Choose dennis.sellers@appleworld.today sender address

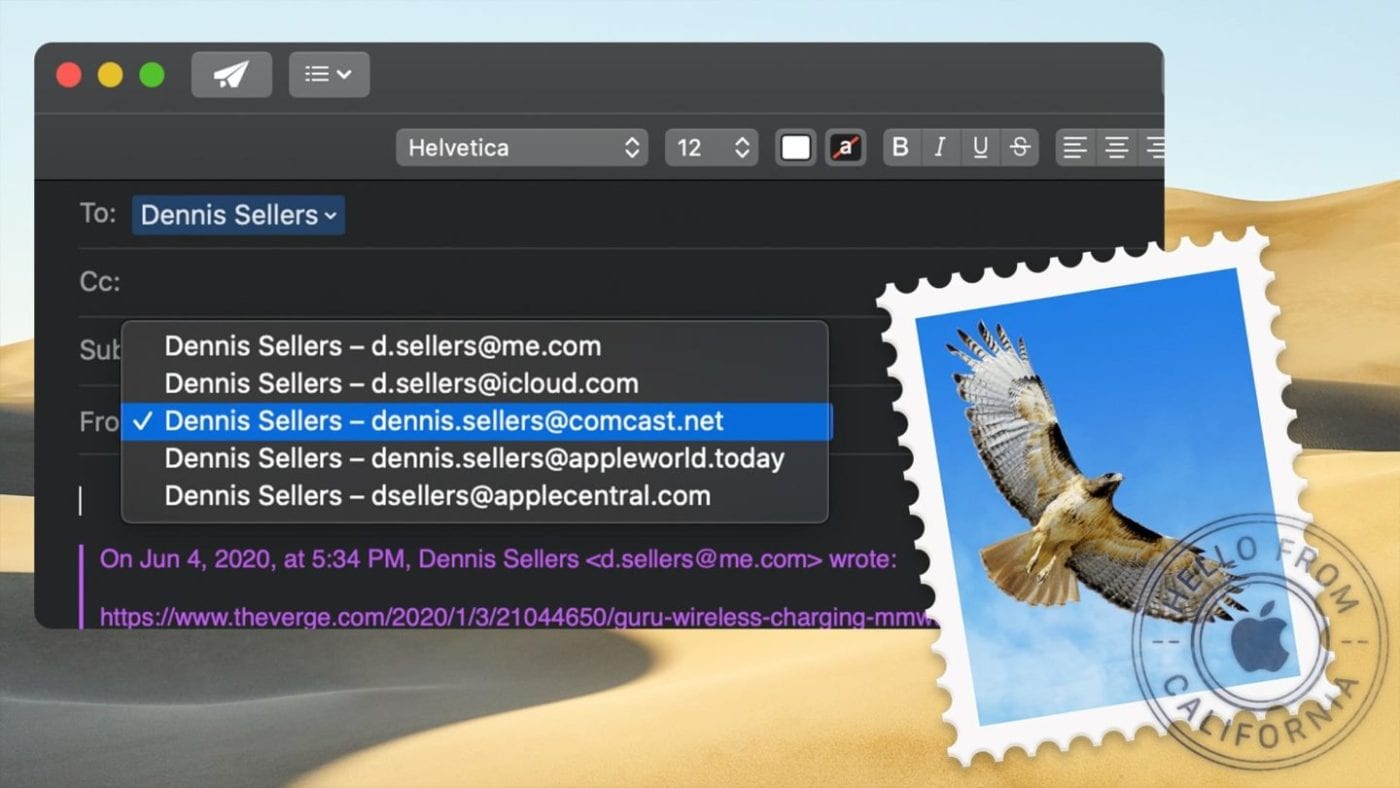coord(475,459)
